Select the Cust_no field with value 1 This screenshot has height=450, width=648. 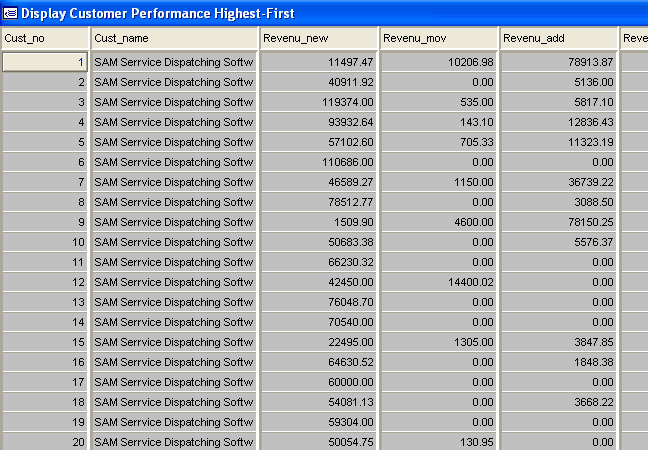coord(45,62)
